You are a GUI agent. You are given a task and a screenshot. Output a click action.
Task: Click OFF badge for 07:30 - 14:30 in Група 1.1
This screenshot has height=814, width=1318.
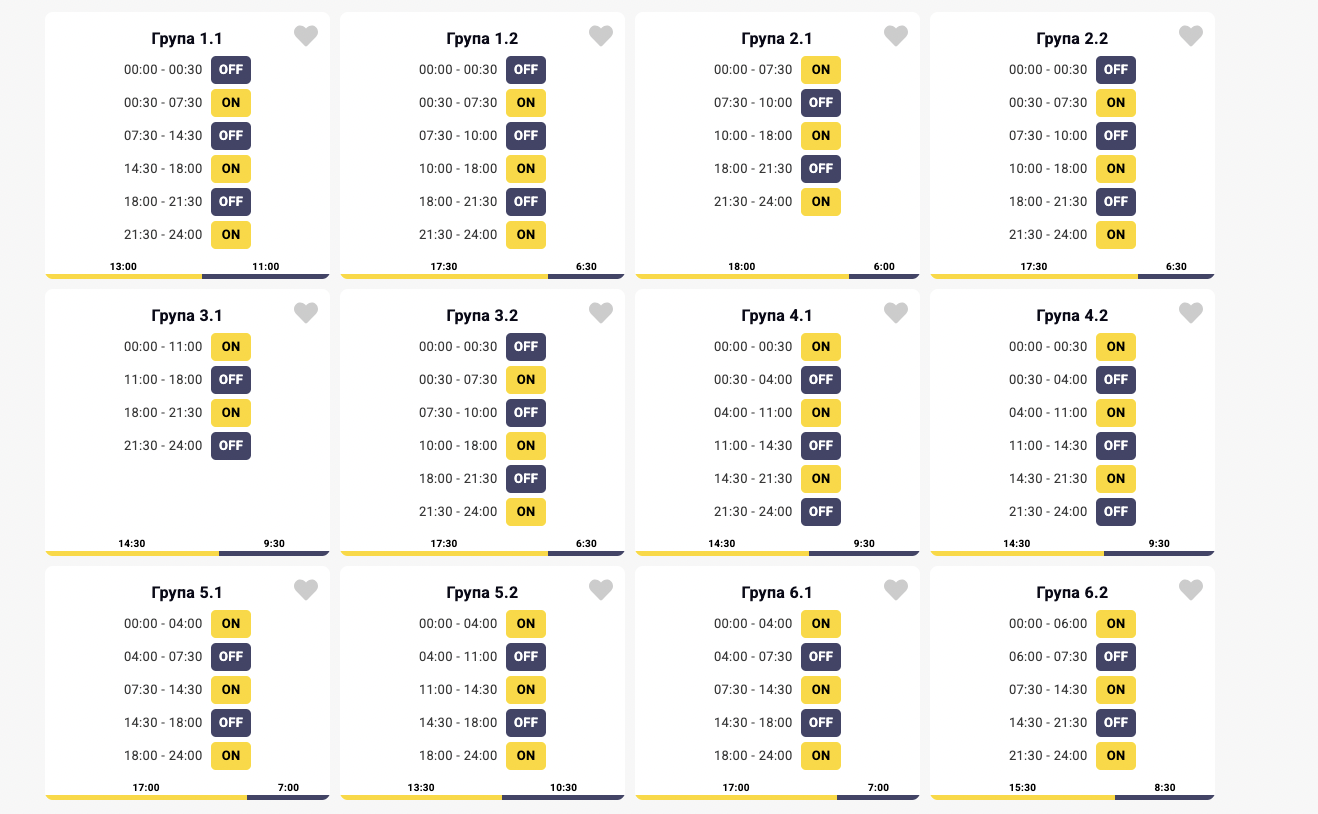coord(231,135)
